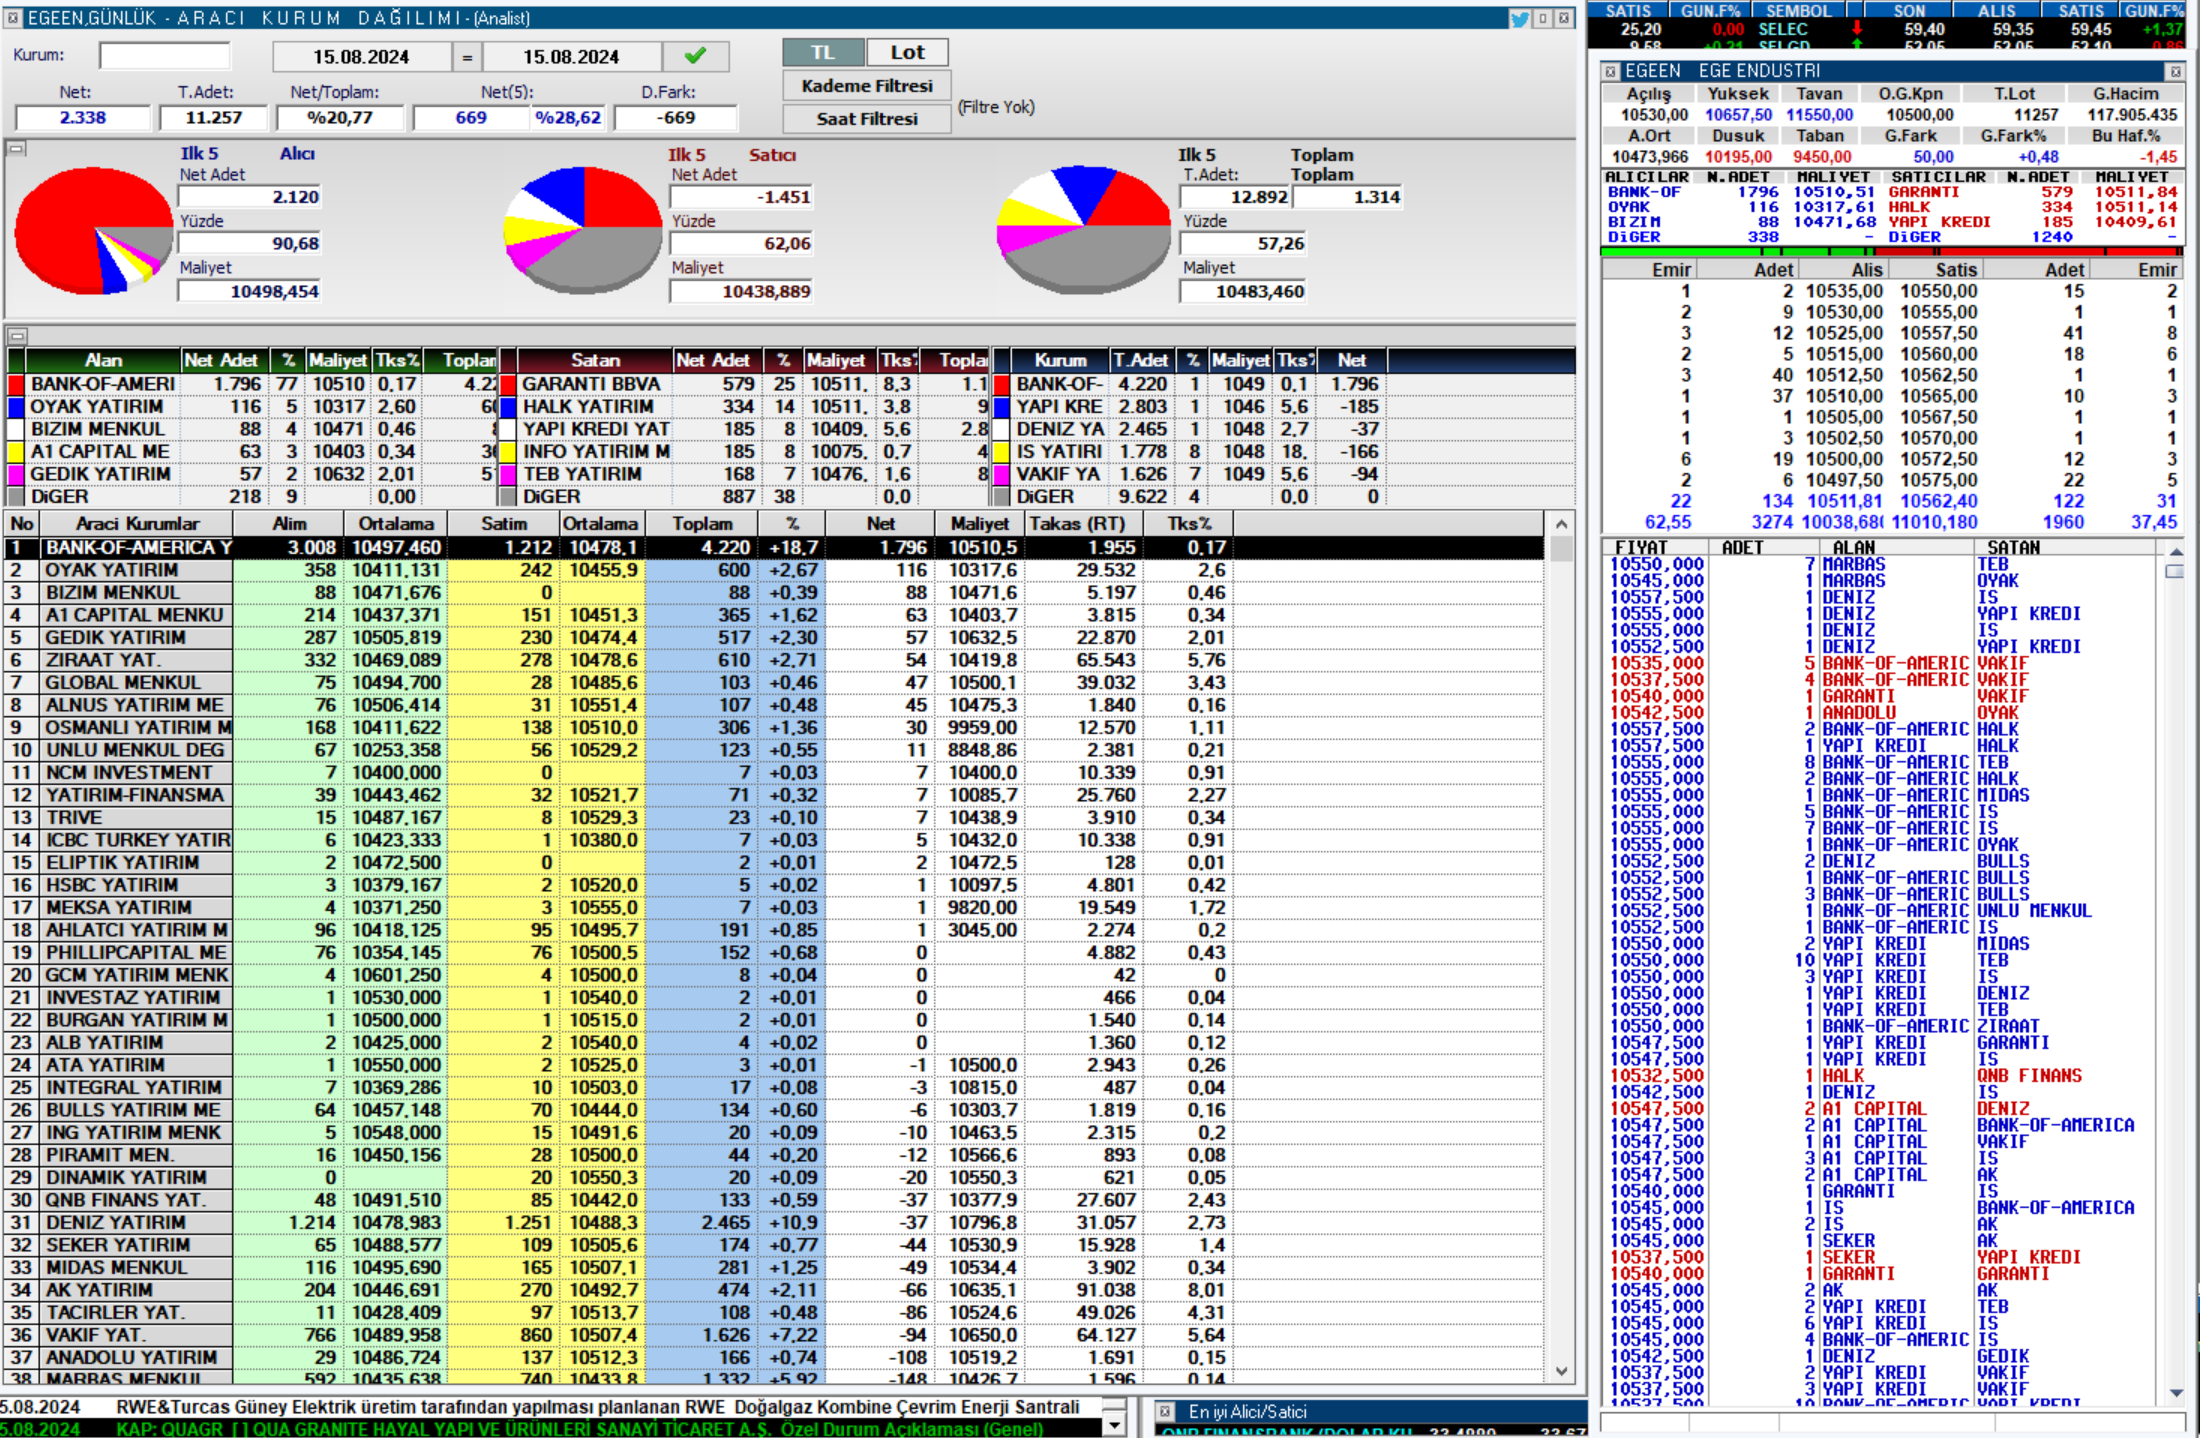The width and height of the screenshot is (2200, 1438).
Task: Switch display to TL
Action: [x=822, y=52]
